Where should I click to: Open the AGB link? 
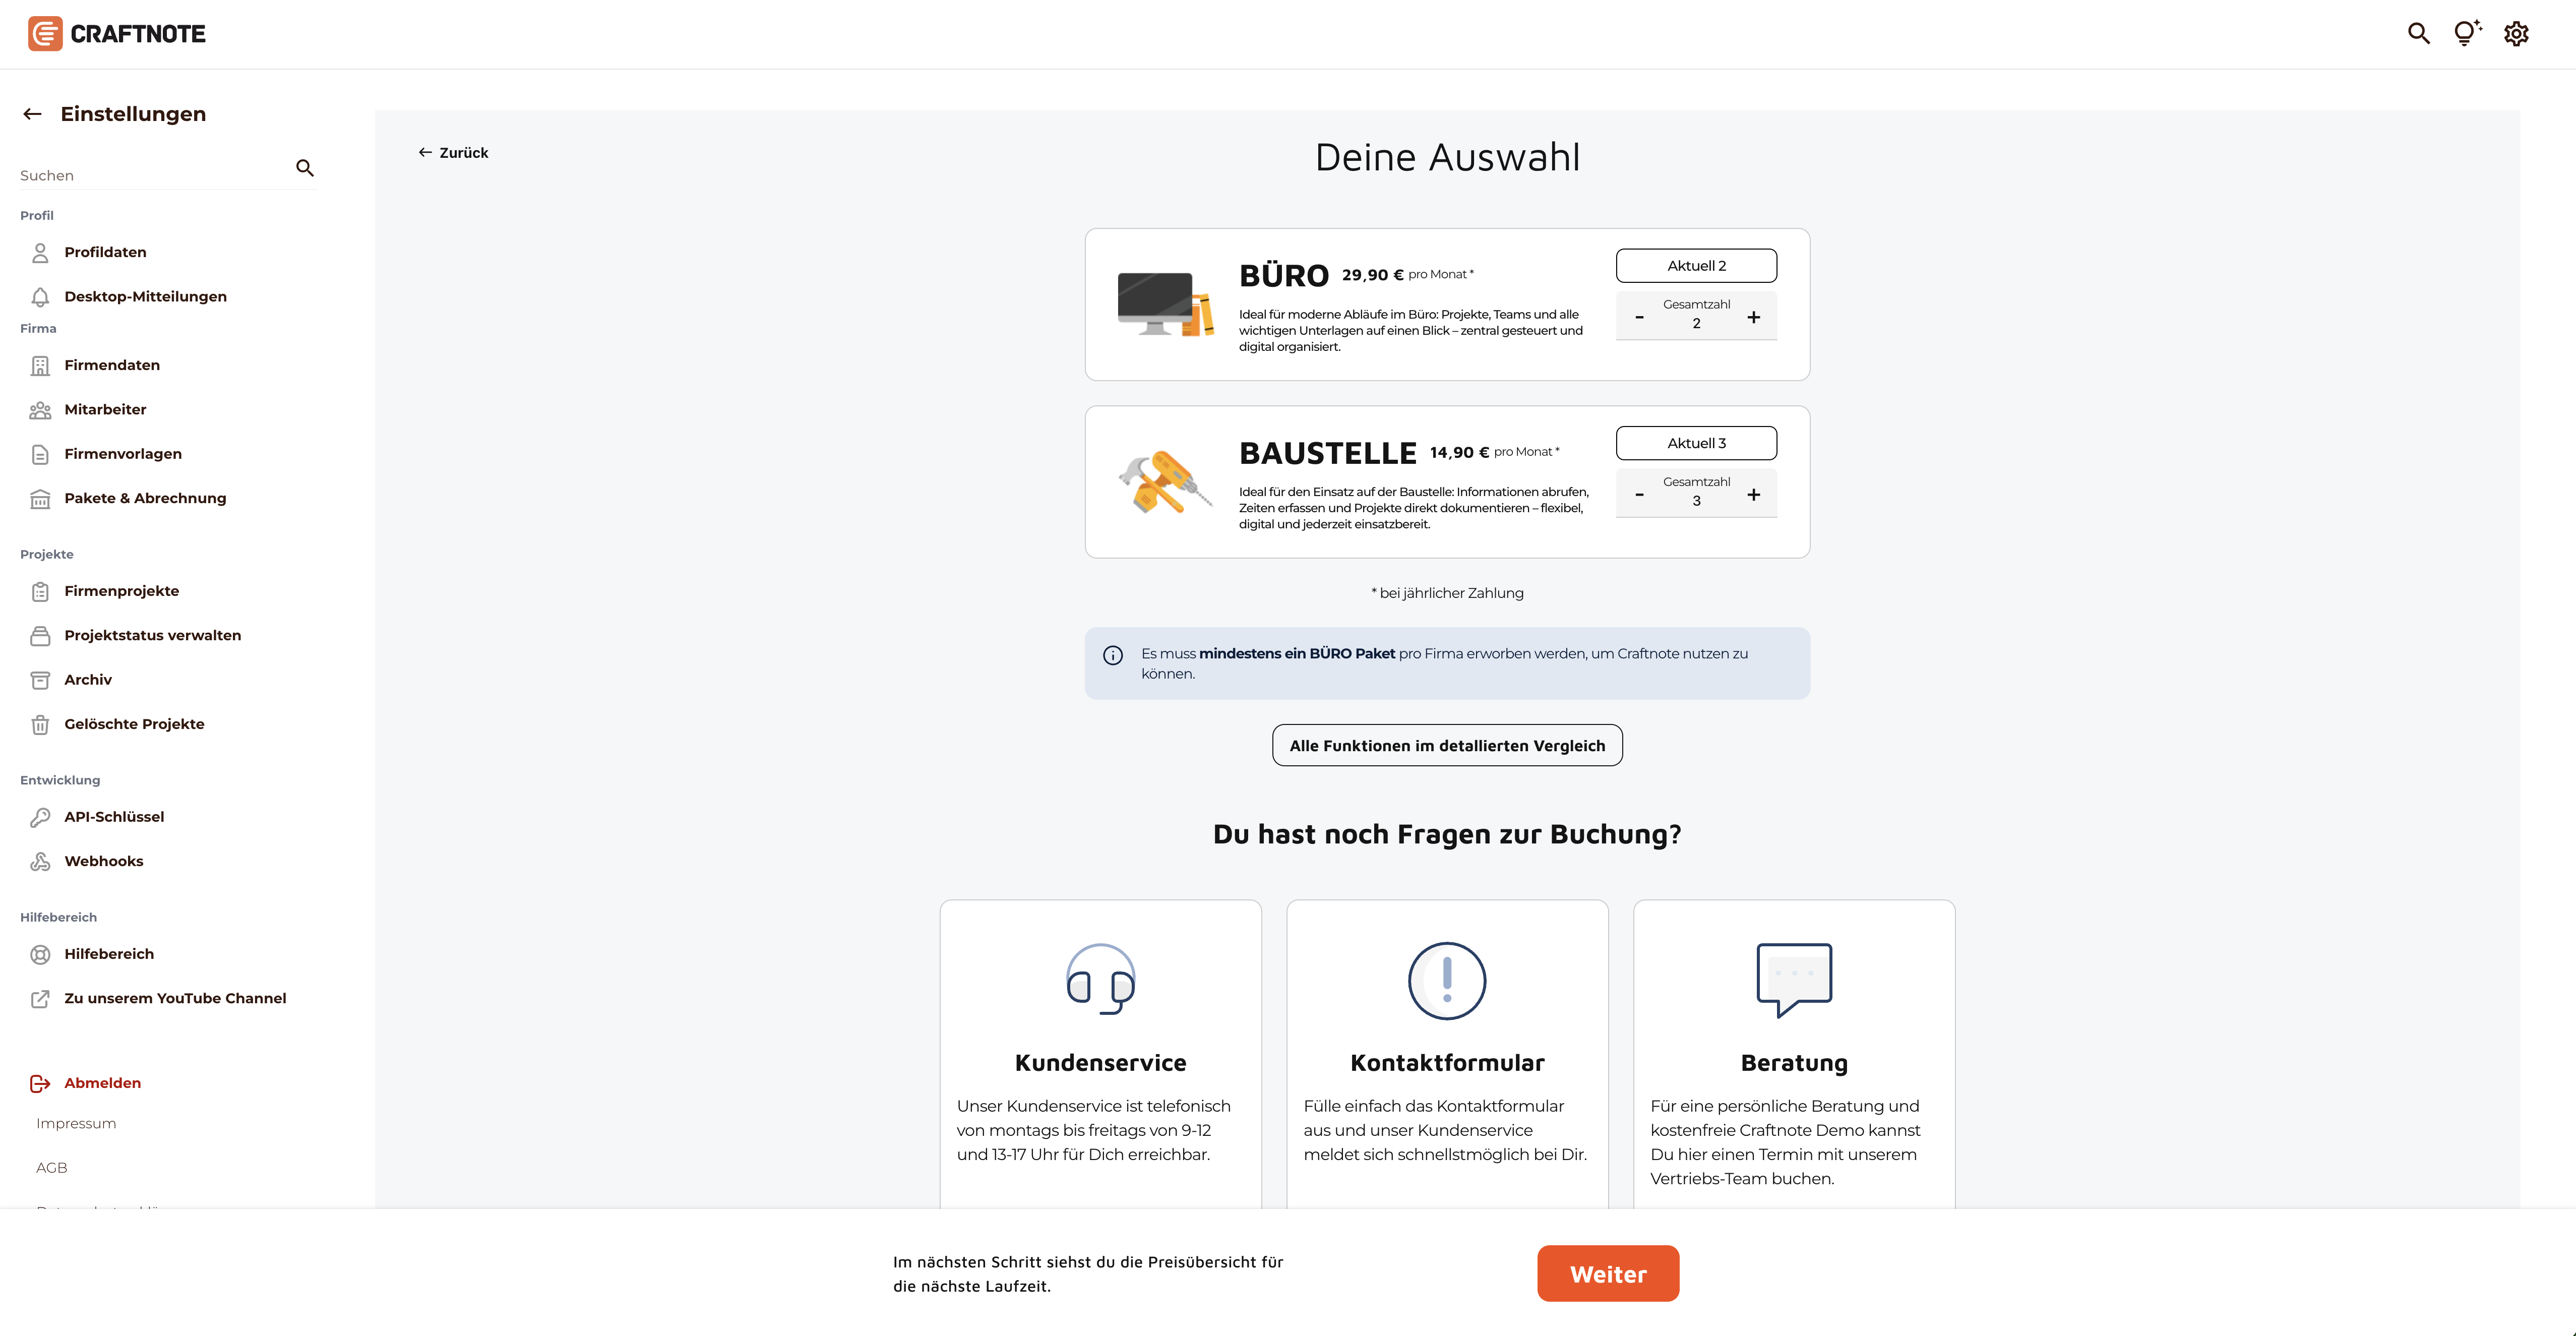click(52, 1168)
